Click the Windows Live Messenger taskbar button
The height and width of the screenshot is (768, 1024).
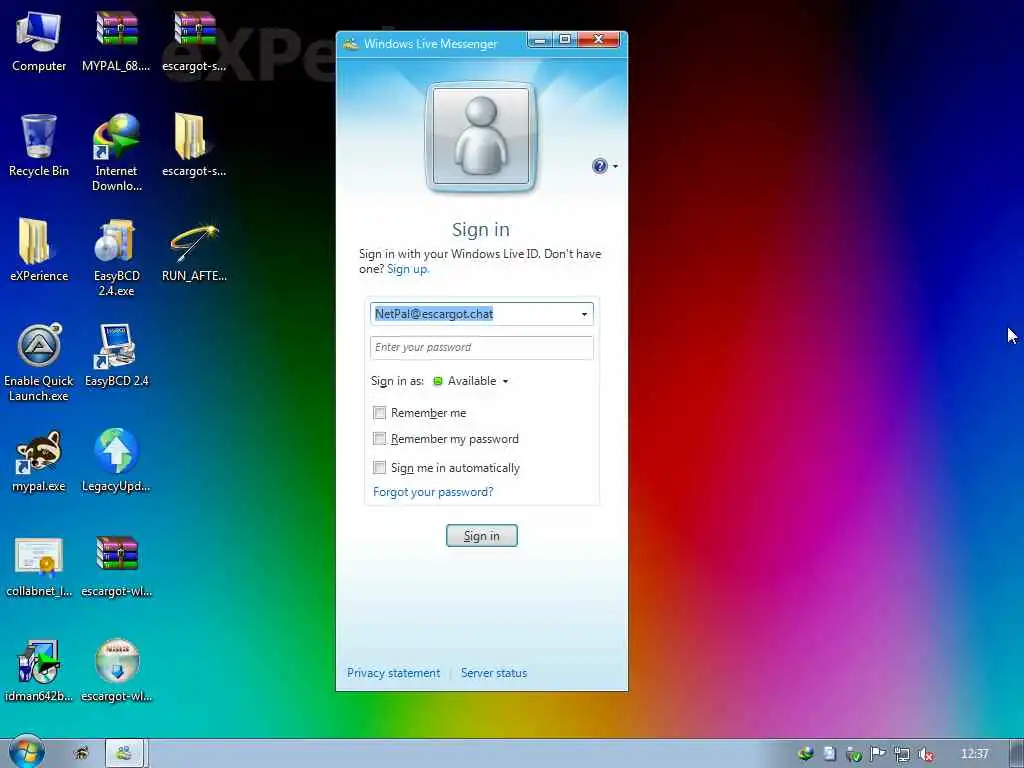pyautogui.click(x=124, y=753)
